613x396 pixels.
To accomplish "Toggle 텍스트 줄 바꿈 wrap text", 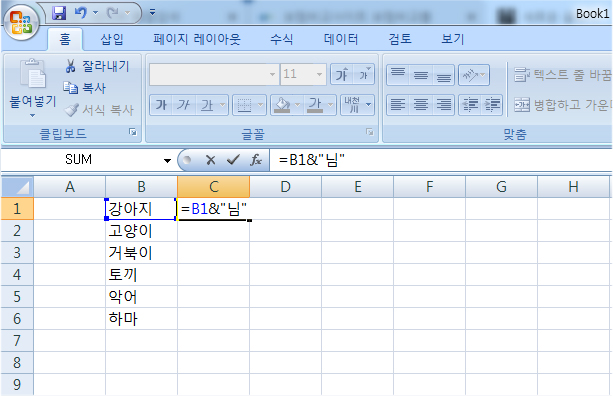I will [x=562, y=74].
